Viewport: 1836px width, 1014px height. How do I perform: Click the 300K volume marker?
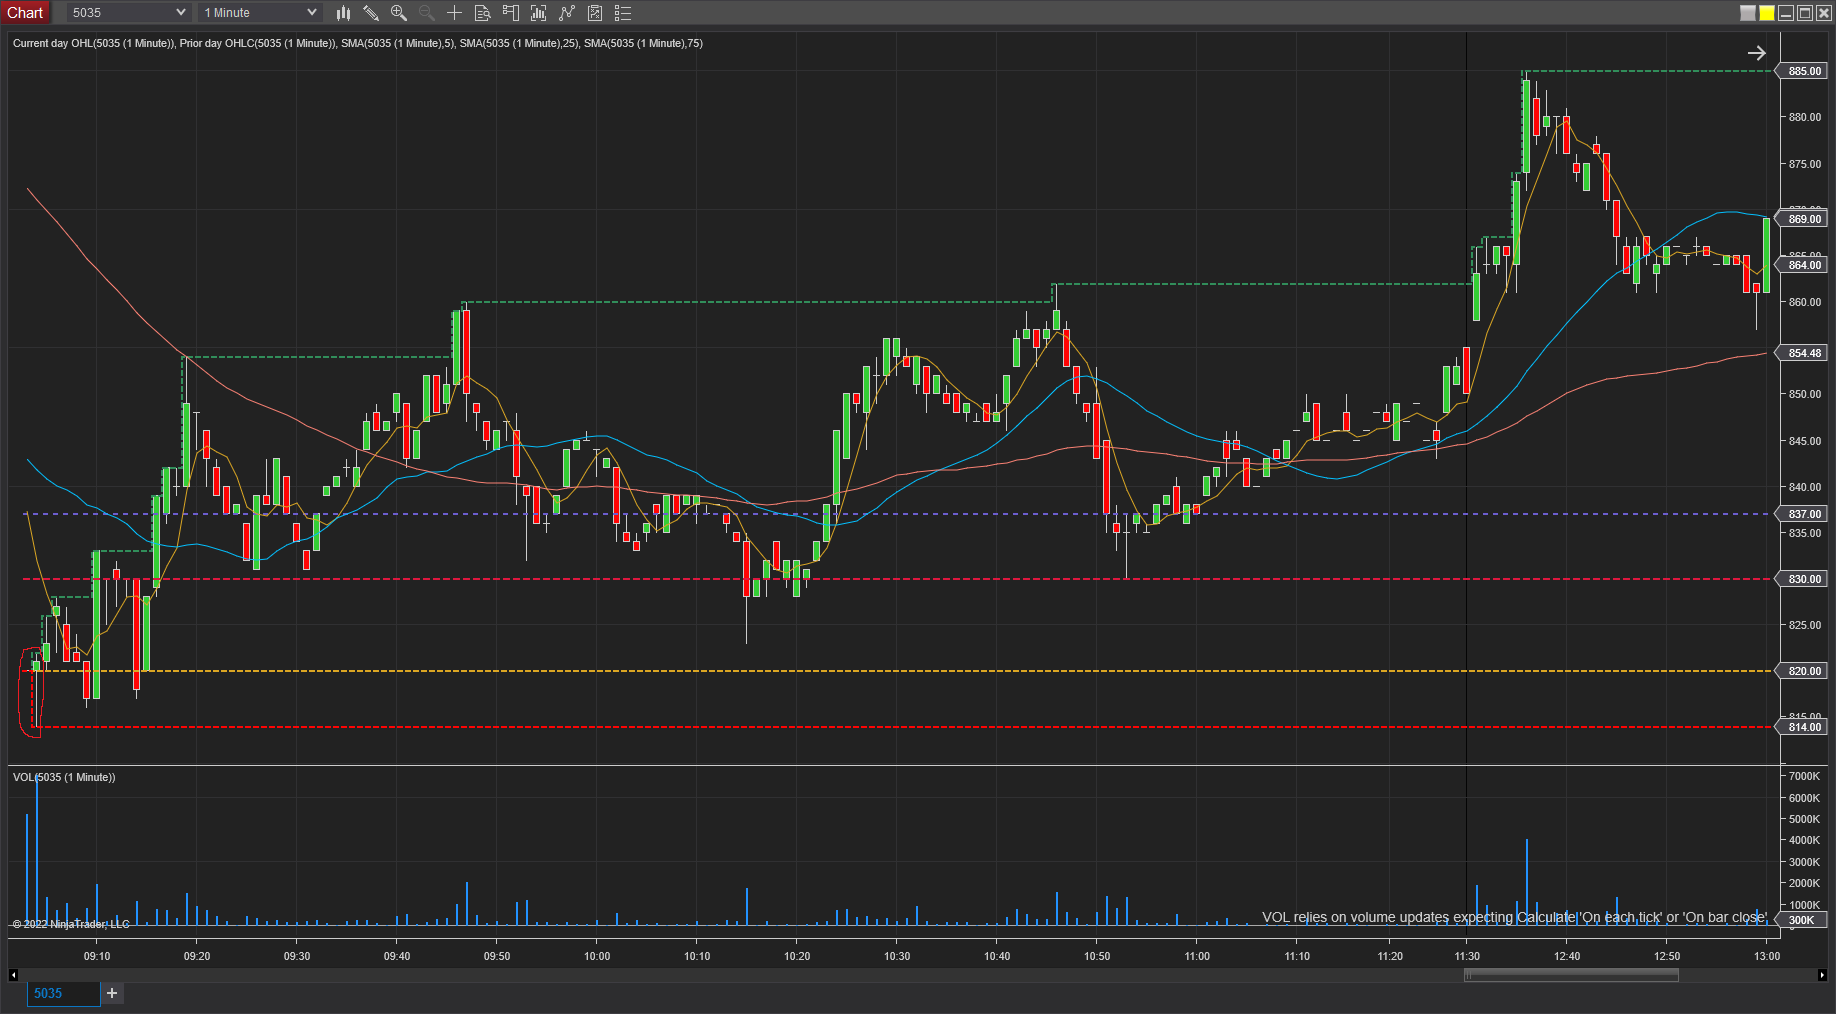pos(1801,920)
